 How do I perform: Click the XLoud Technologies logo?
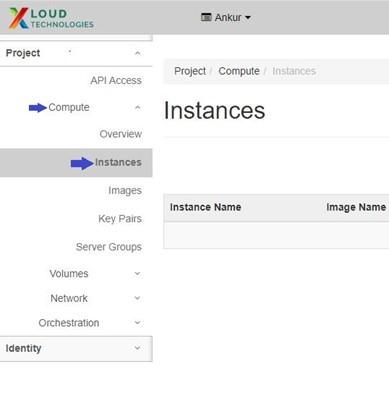(x=51, y=18)
